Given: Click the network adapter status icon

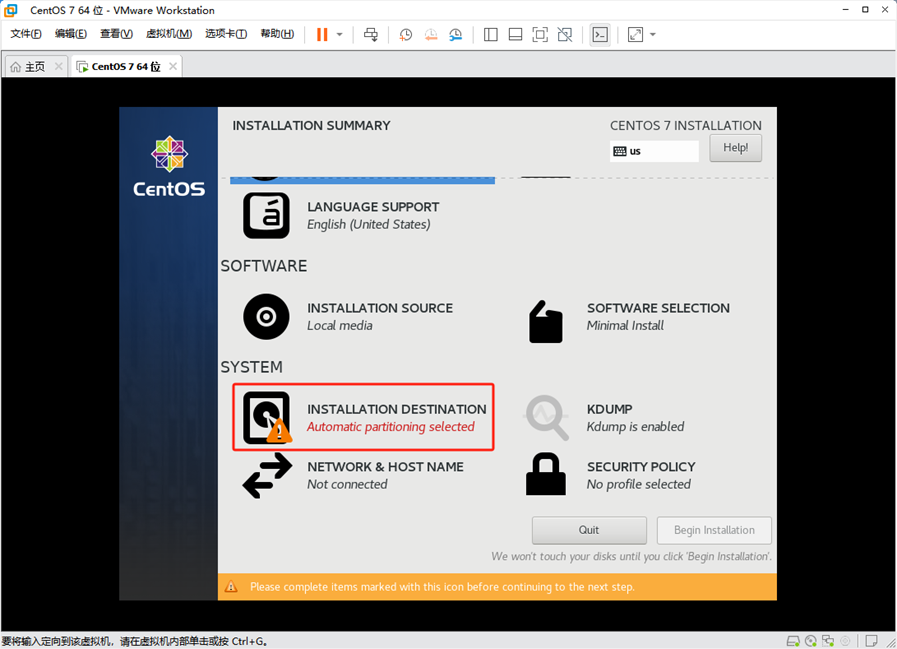Looking at the screenshot, I should [x=828, y=641].
